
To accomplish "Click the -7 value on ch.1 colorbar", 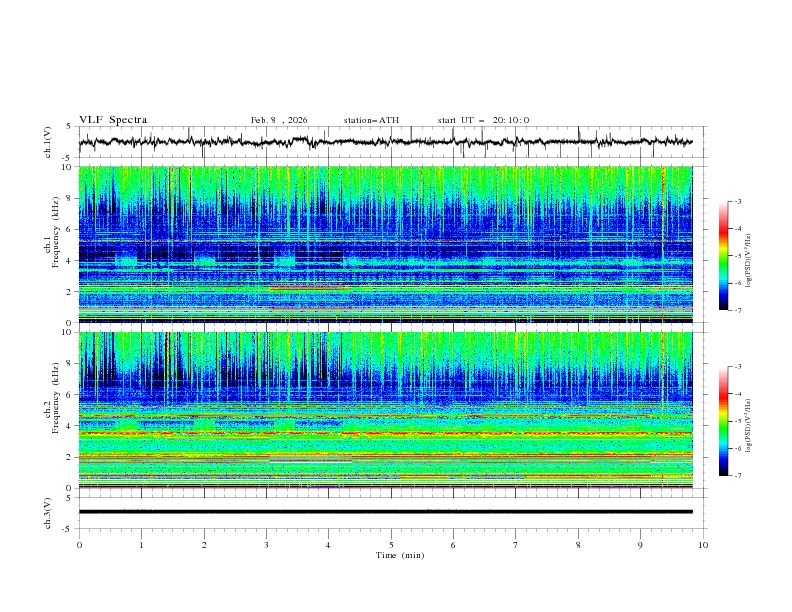I will 737,310.
